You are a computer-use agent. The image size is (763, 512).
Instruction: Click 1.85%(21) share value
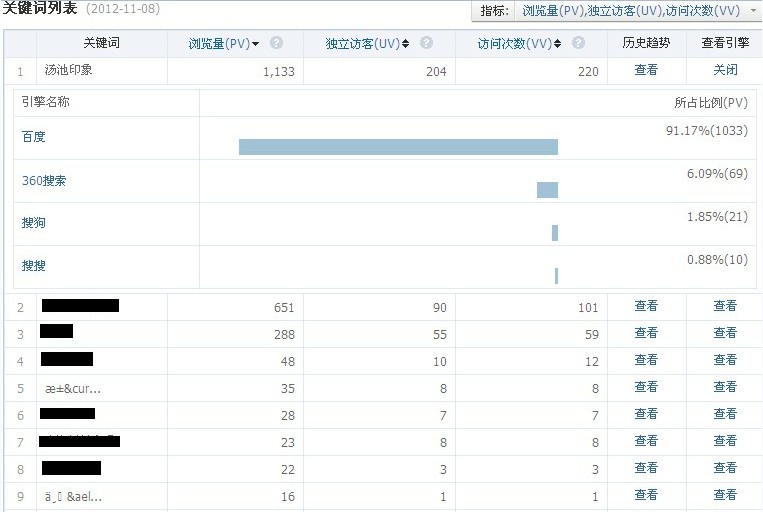point(717,217)
